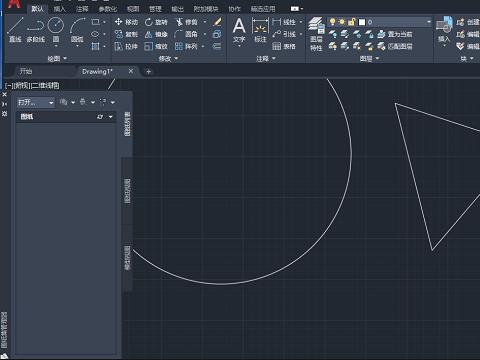Select the Arc (圆弧) tool
480x360 pixels.
pos(77,30)
